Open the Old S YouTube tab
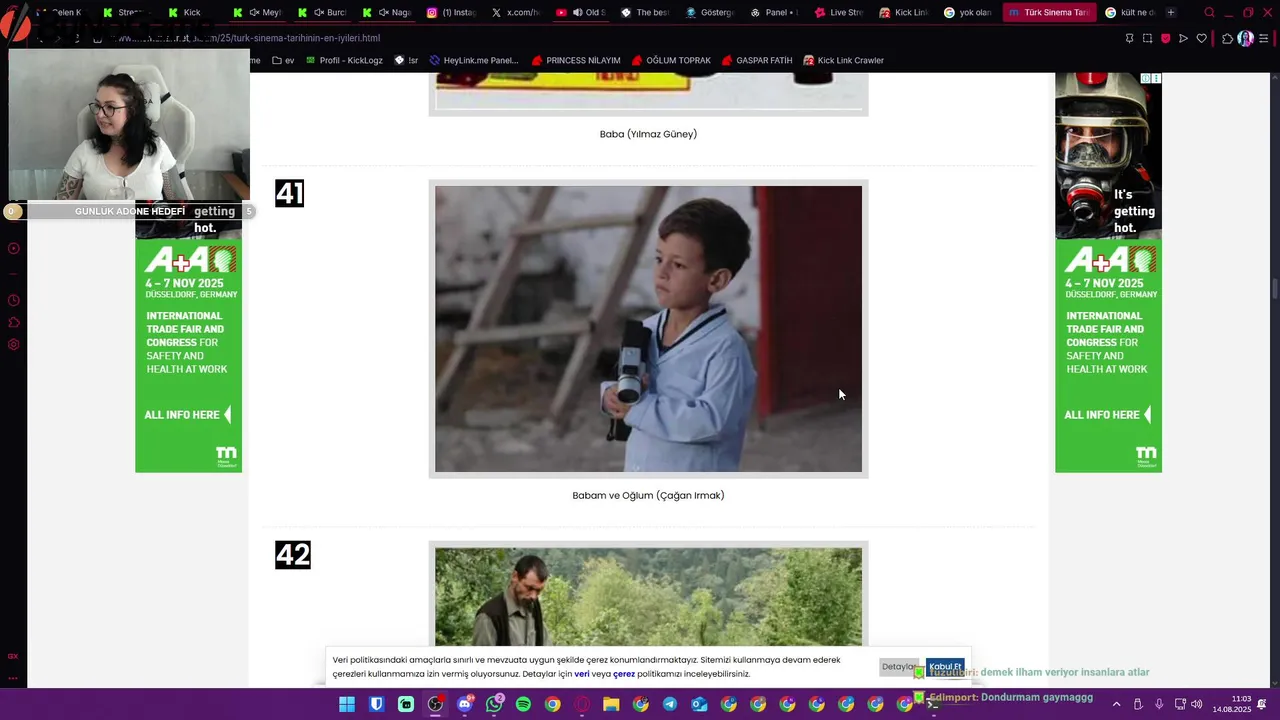The width and height of the screenshot is (1280, 720). pyautogui.click(x=581, y=12)
